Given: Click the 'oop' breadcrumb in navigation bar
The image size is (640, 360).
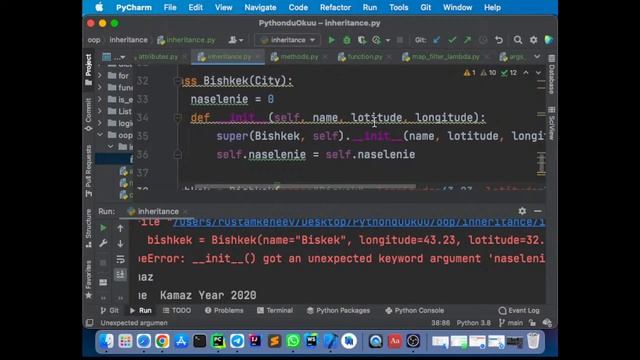Looking at the screenshot, I should click(93, 40).
